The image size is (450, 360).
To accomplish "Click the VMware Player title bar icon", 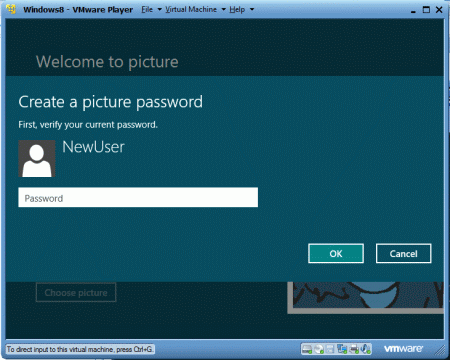I will tap(11, 9).
